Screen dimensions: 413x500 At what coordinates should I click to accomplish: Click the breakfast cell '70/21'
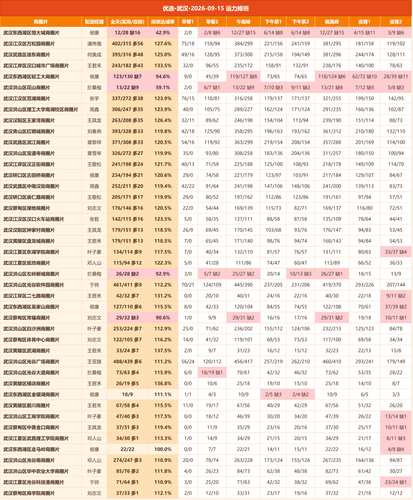coord(188,285)
